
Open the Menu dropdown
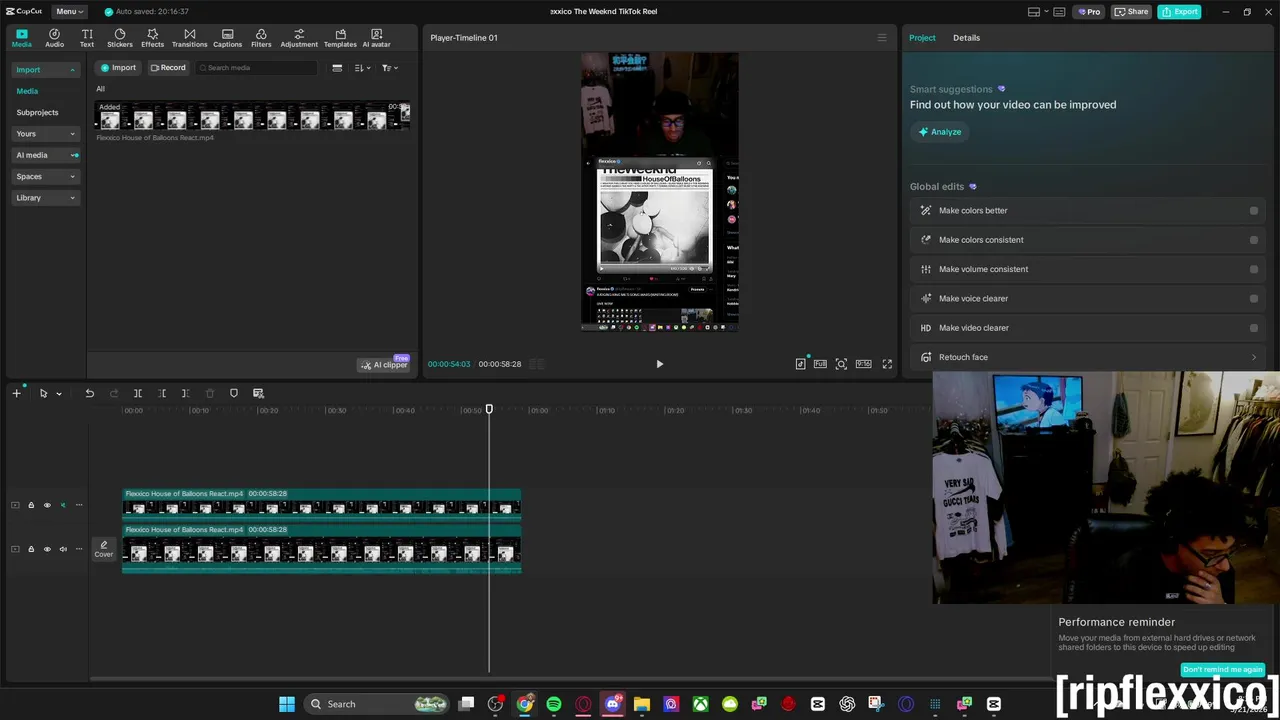(69, 12)
